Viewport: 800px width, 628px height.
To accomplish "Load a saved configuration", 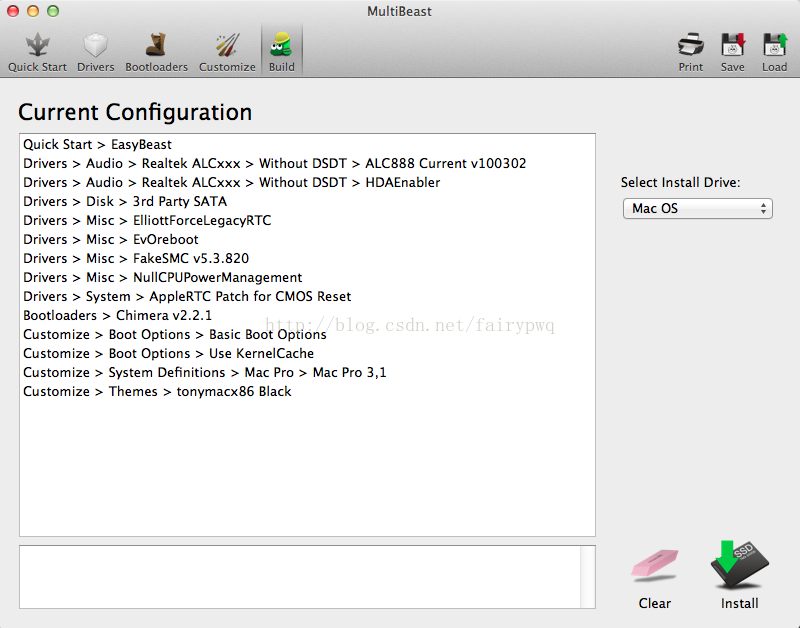I will [774, 52].
